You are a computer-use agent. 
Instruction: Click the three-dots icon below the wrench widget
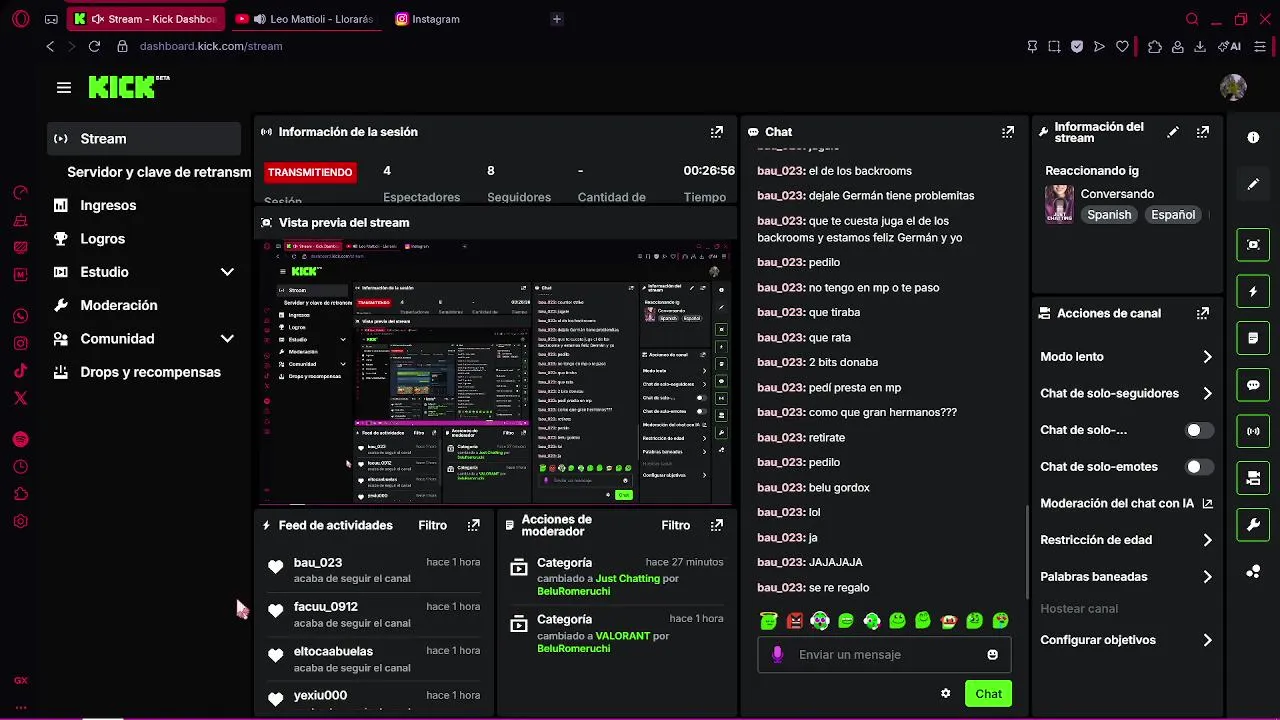(x=1253, y=572)
